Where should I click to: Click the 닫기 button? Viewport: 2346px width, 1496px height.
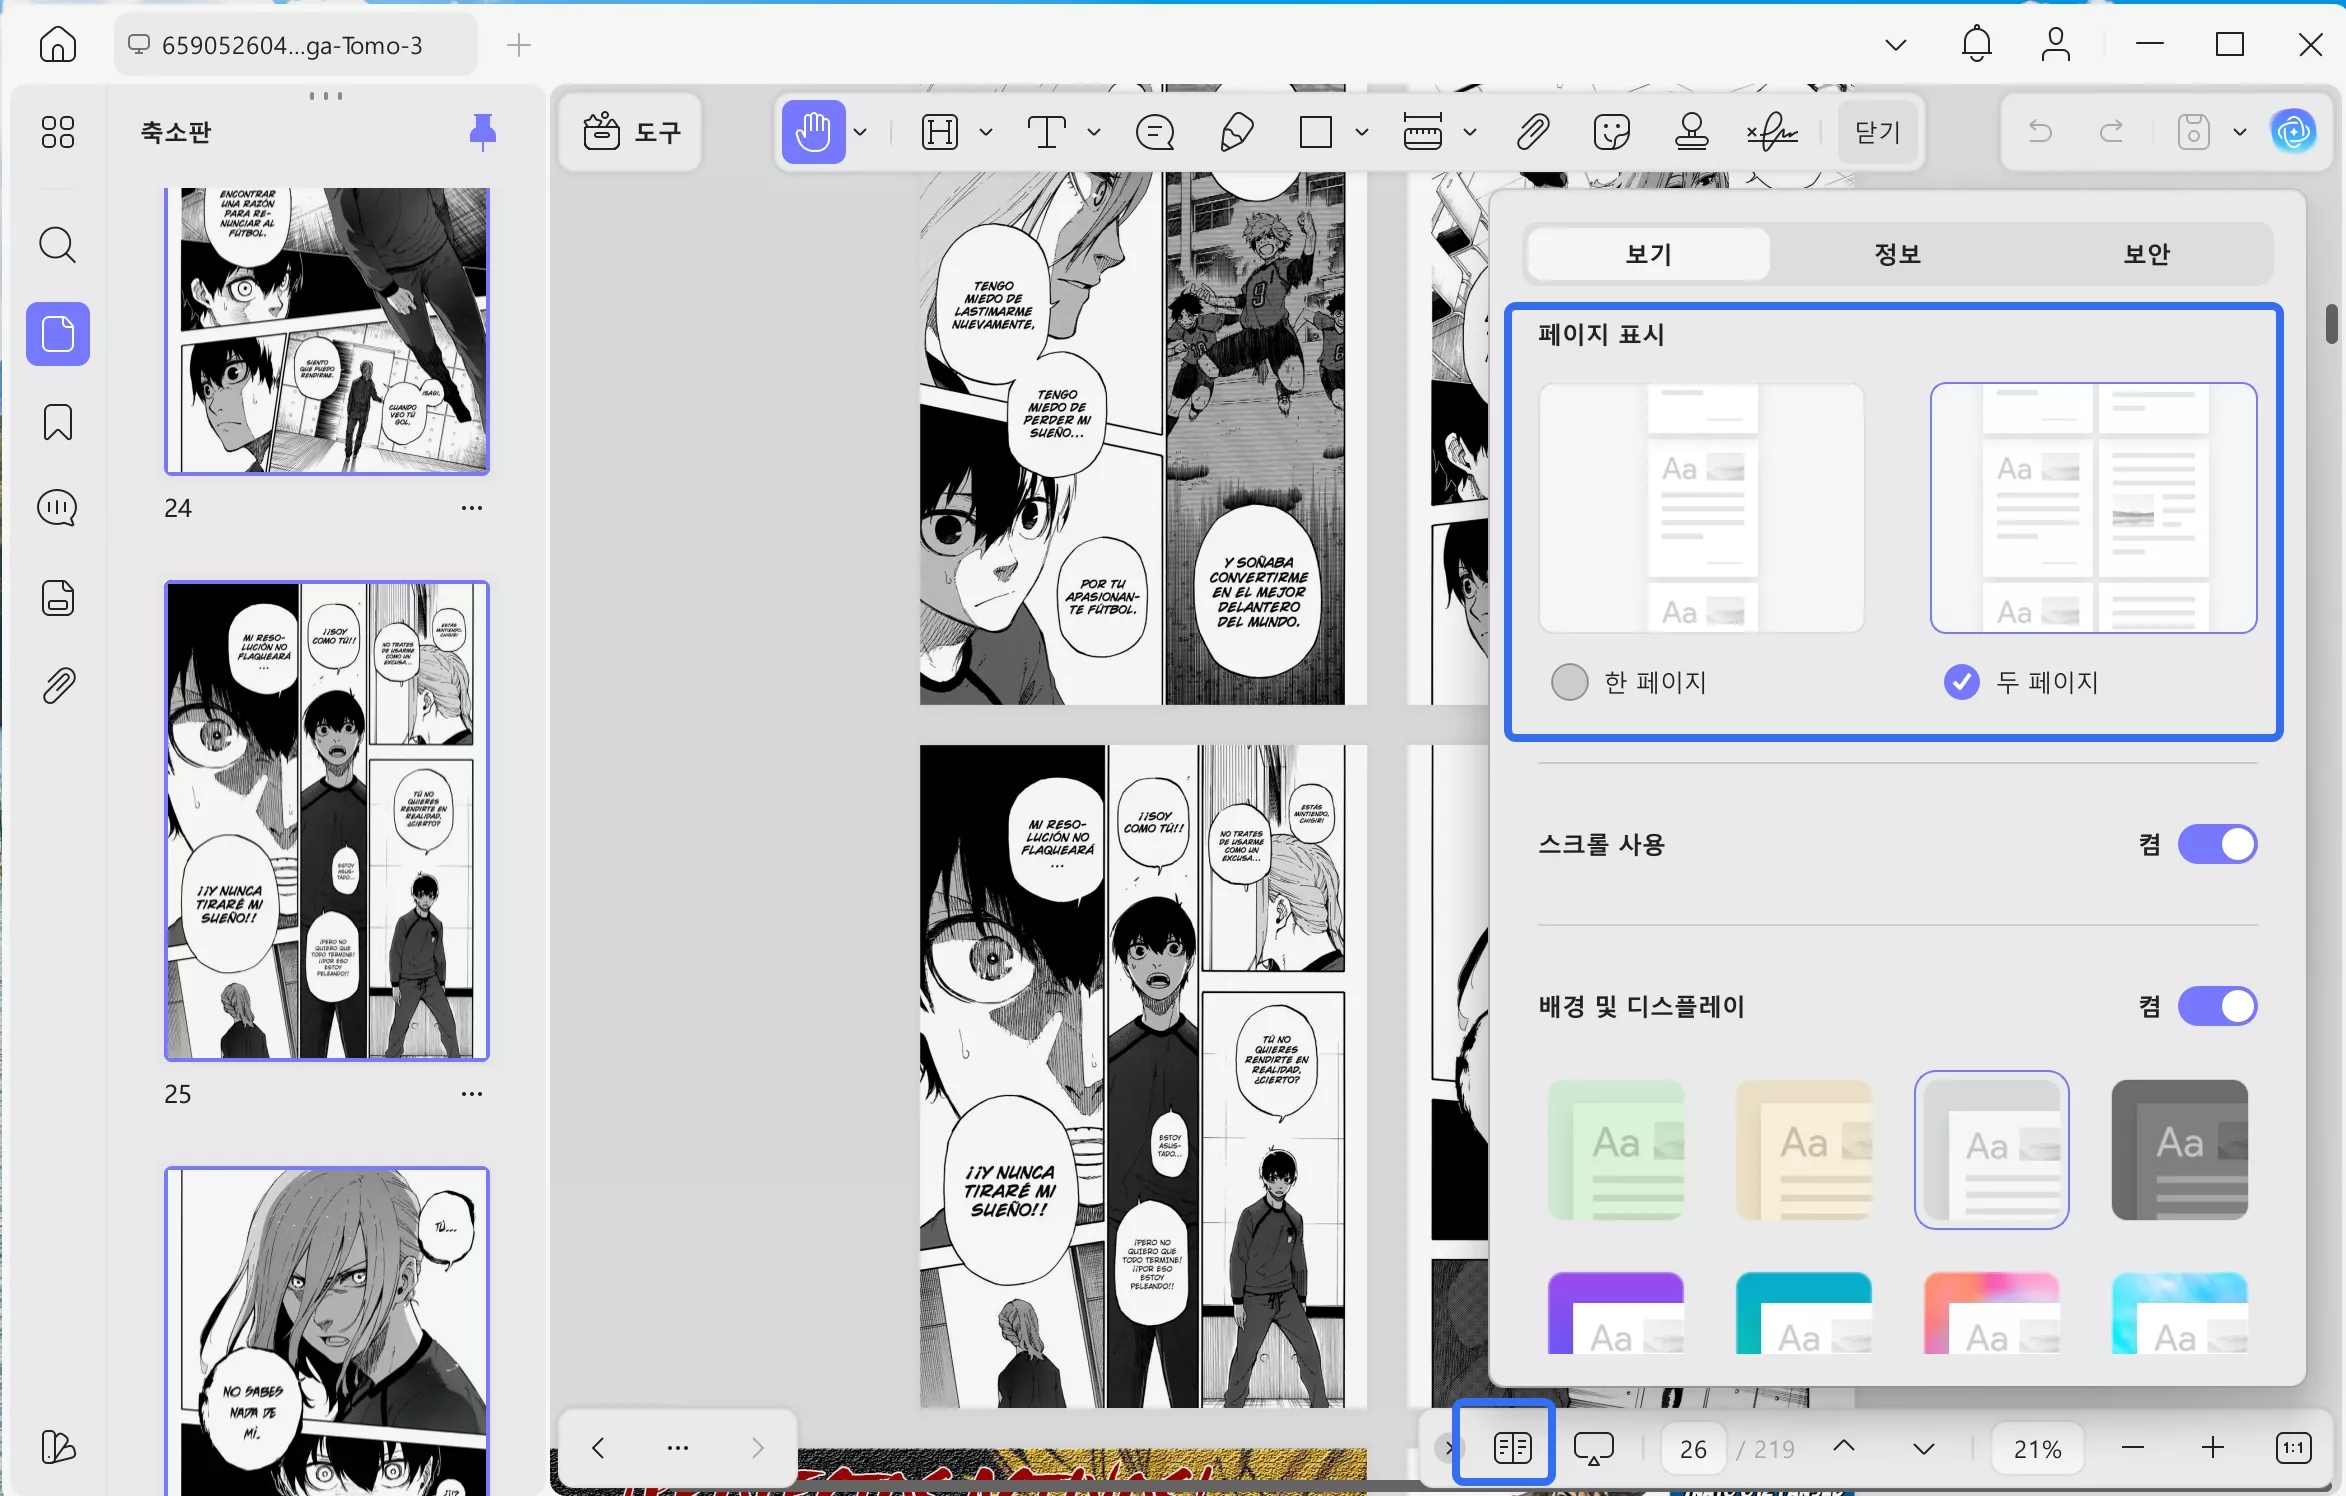click(1877, 132)
